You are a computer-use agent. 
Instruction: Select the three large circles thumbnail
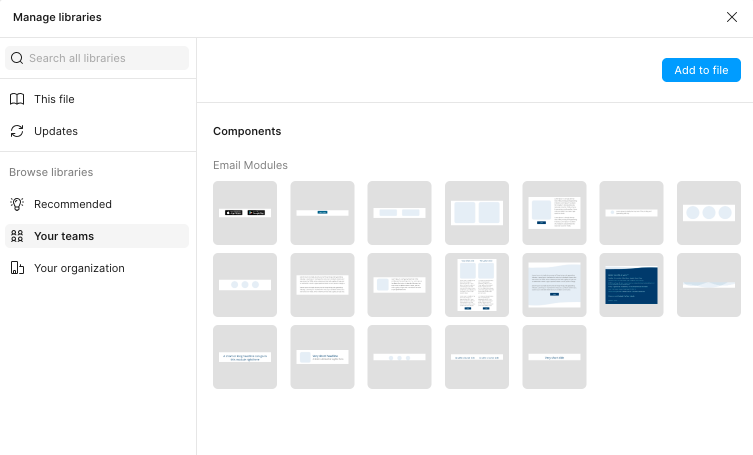click(x=709, y=213)
